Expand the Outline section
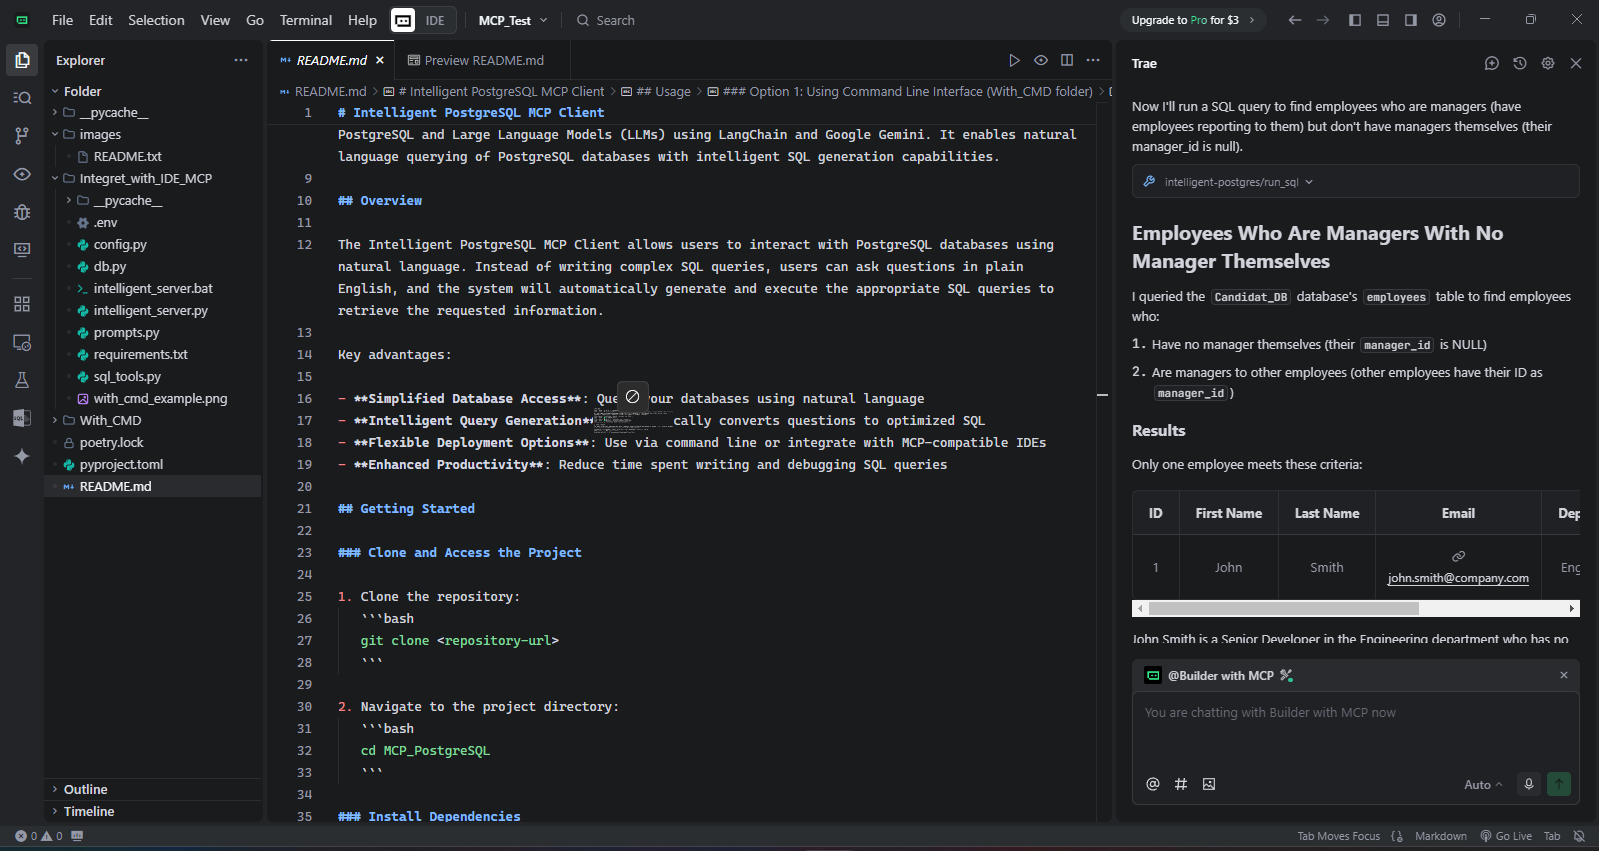 [x=85, y=789]
